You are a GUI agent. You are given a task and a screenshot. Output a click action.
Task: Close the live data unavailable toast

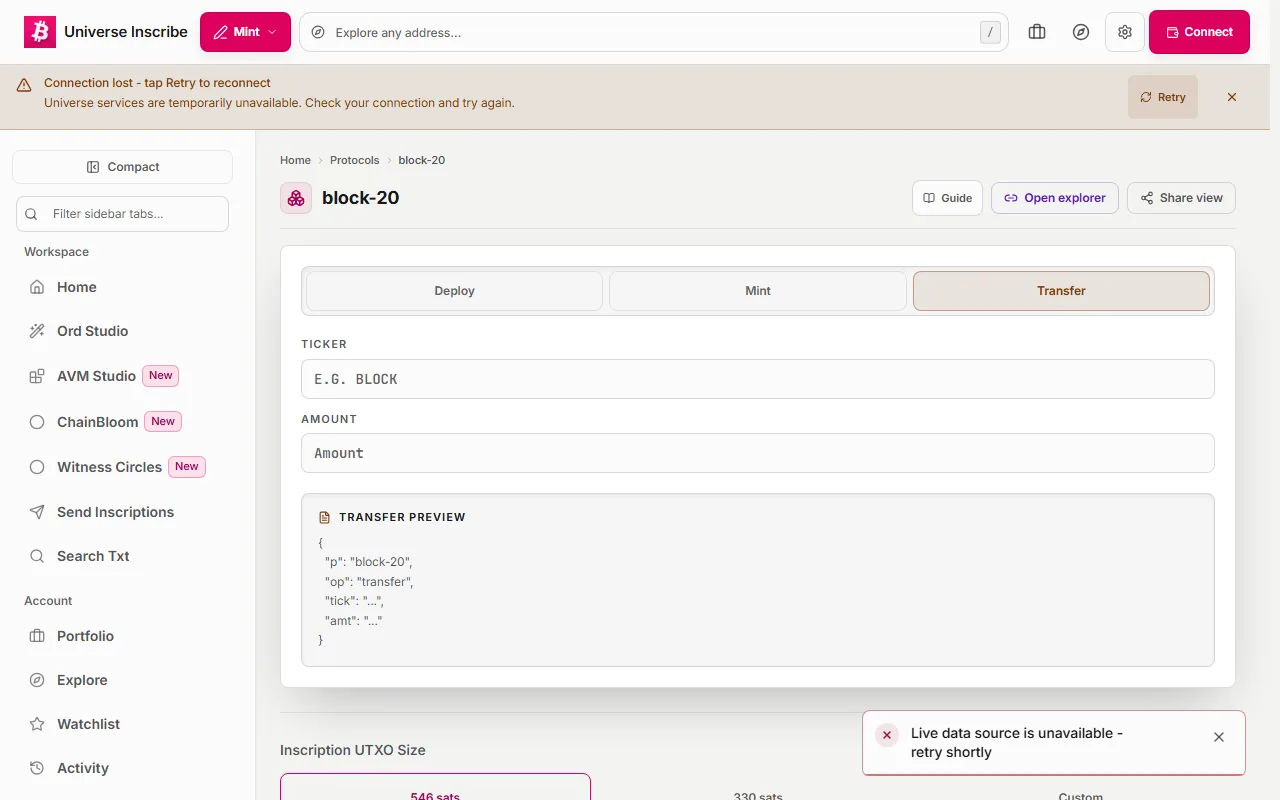coord(1219,737)
